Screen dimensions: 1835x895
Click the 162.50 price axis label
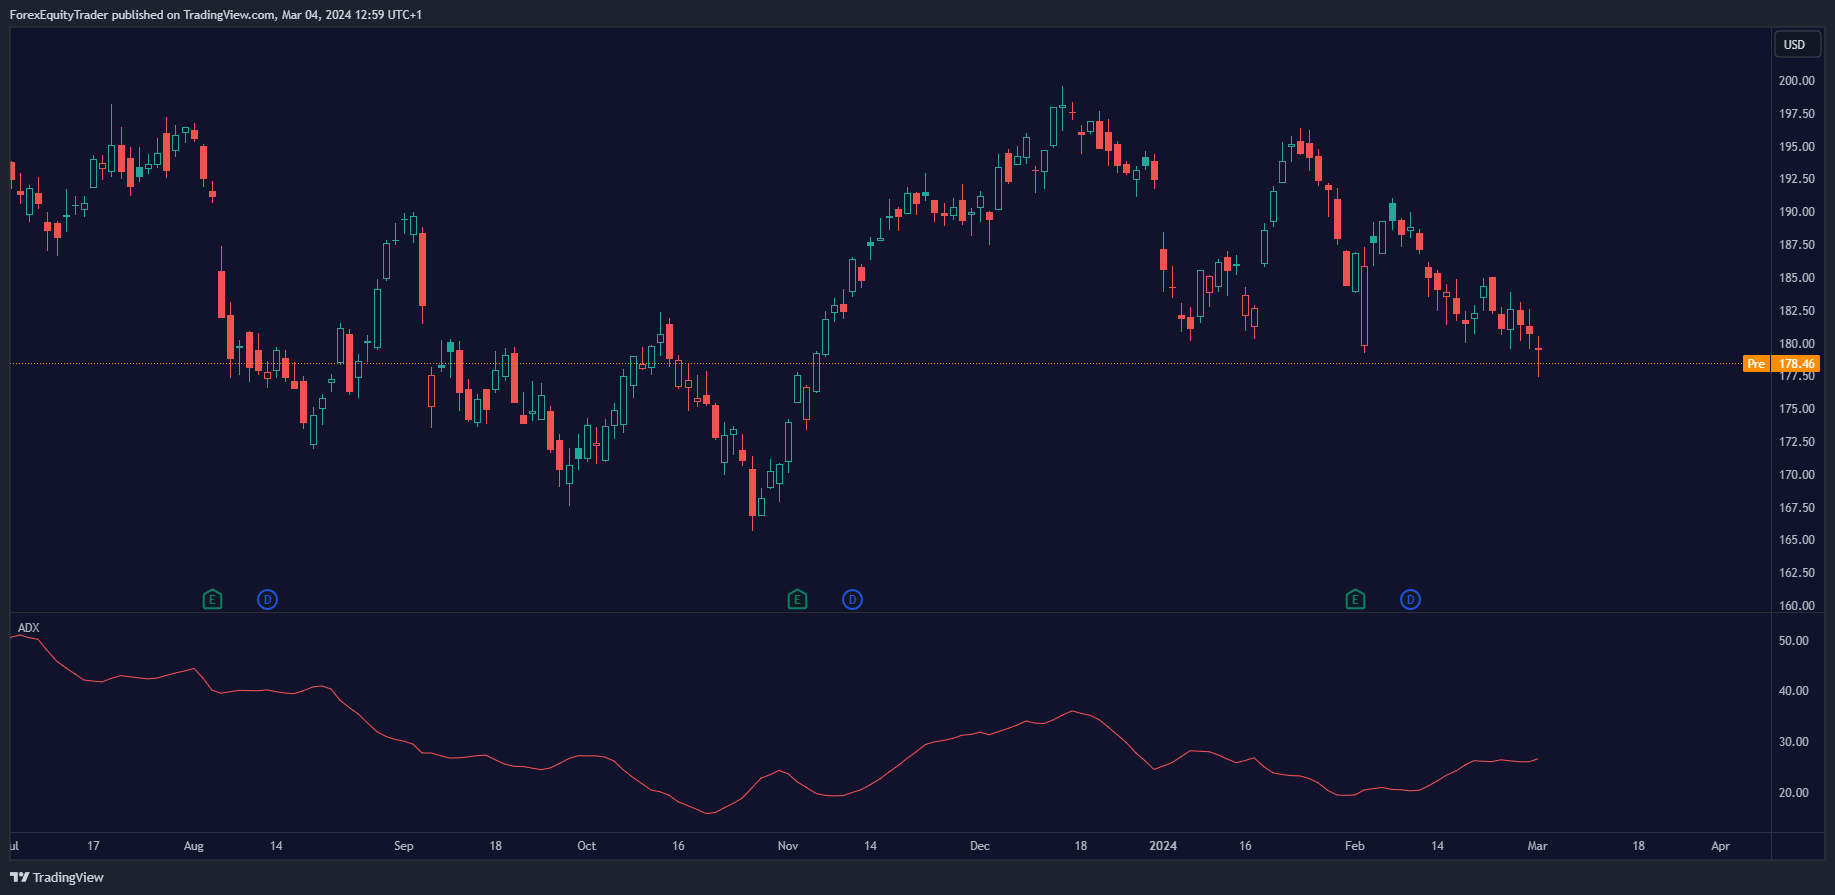click(x=1796, y=573)
